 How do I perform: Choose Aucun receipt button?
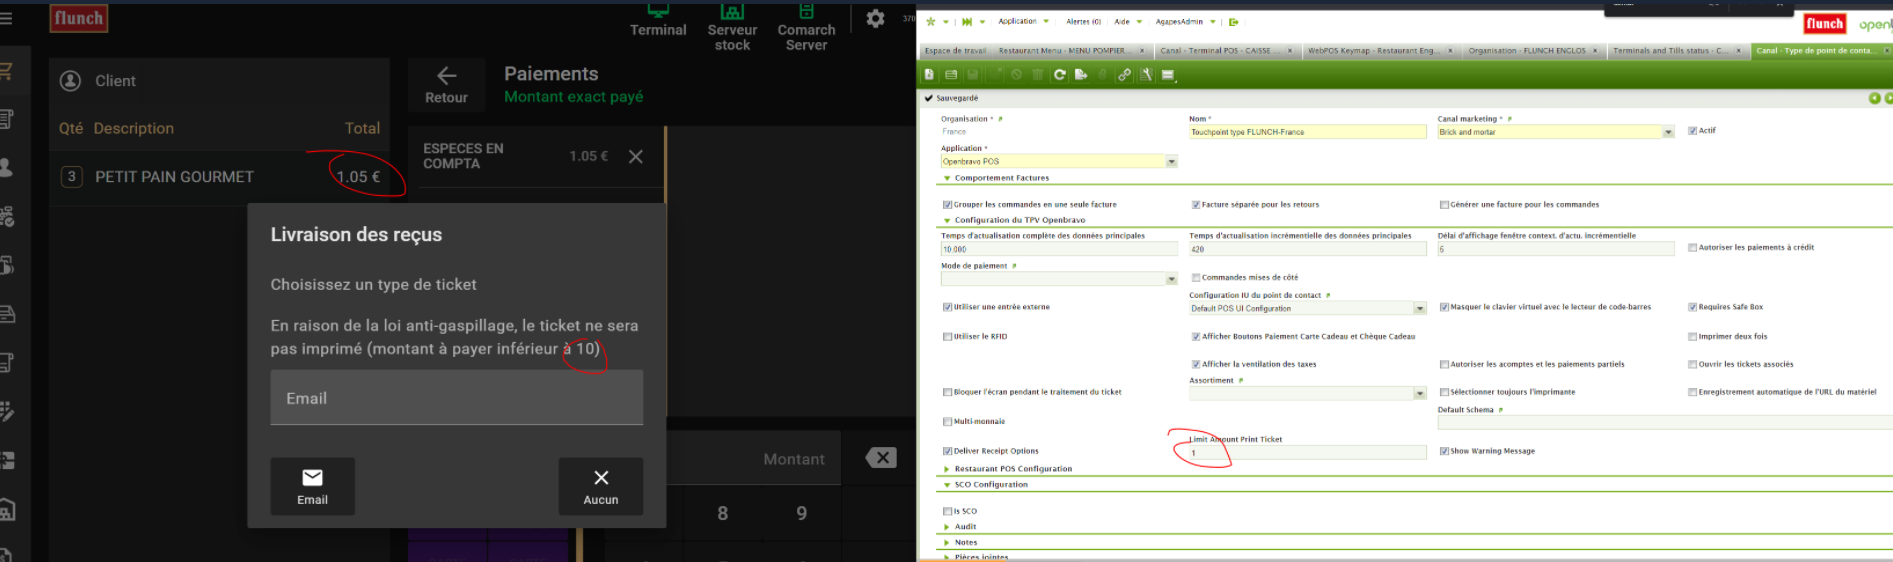click(x=600, y=486)
